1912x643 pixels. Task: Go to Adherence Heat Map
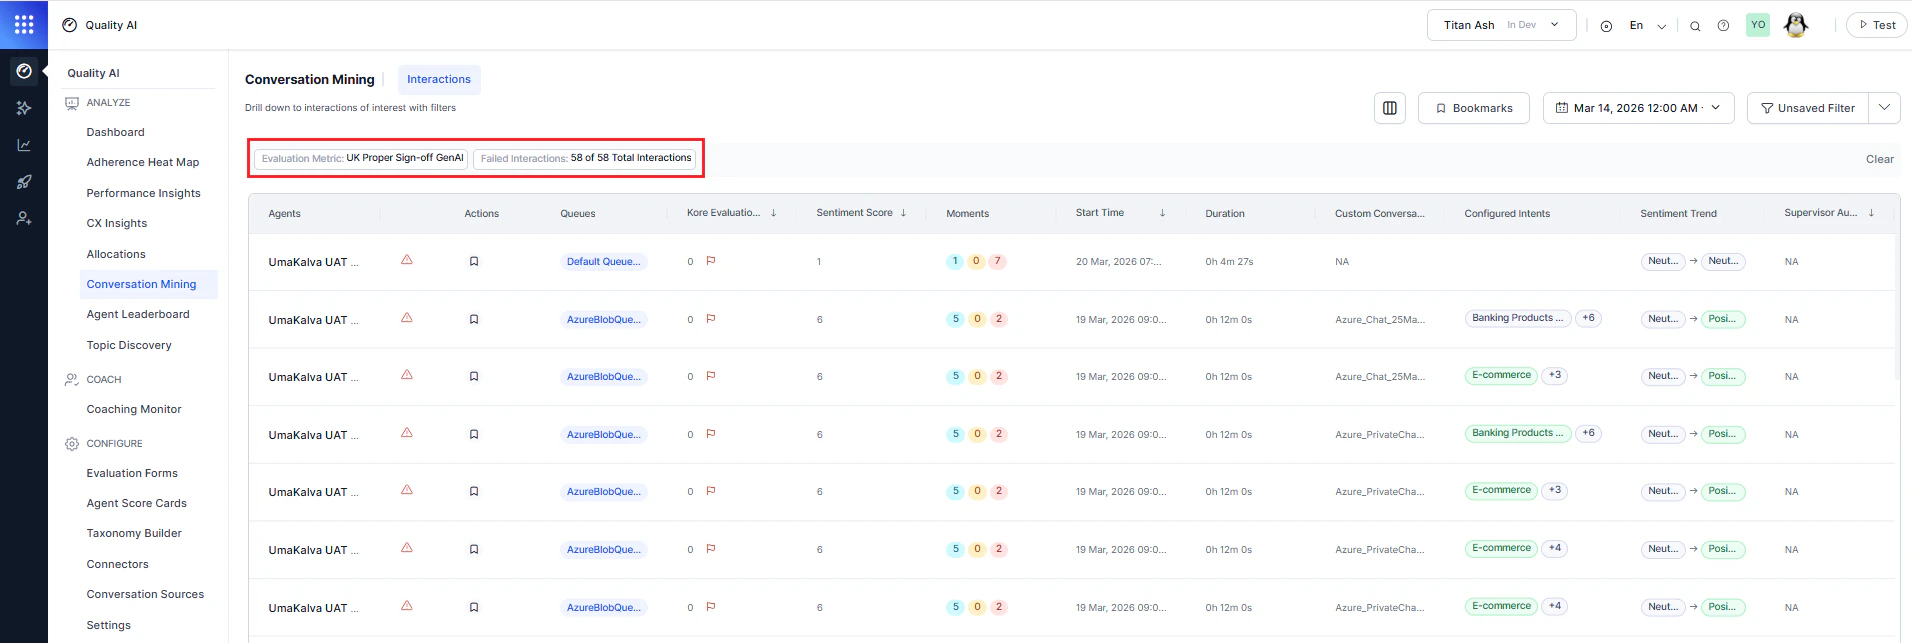[x=143, y=162]
